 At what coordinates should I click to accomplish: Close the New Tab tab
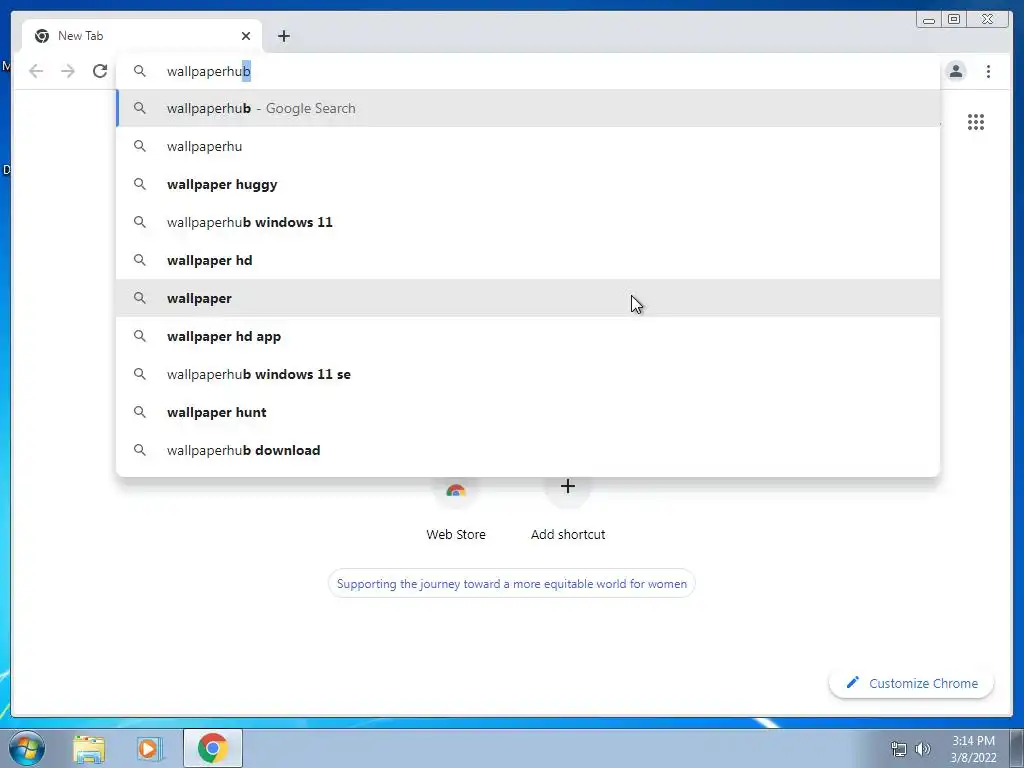tap(246, 36)
